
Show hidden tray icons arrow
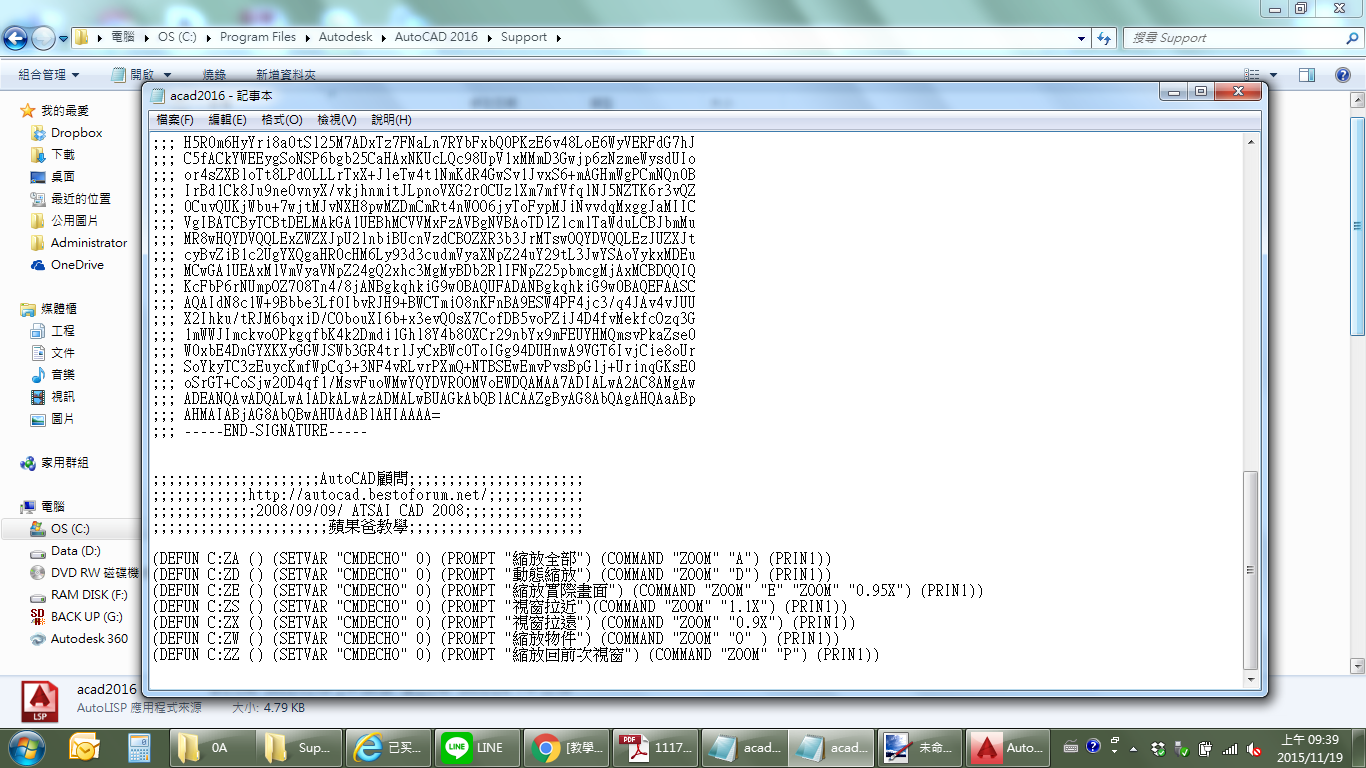pyautogui.click(x=1135, y=748)
